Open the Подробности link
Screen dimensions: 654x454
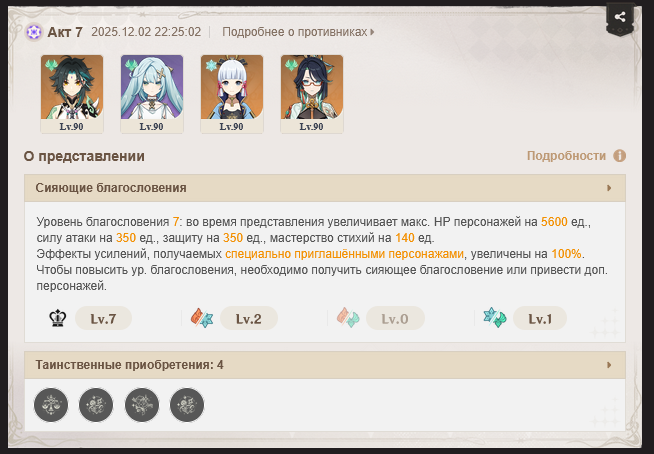click(x=566, y=156)
